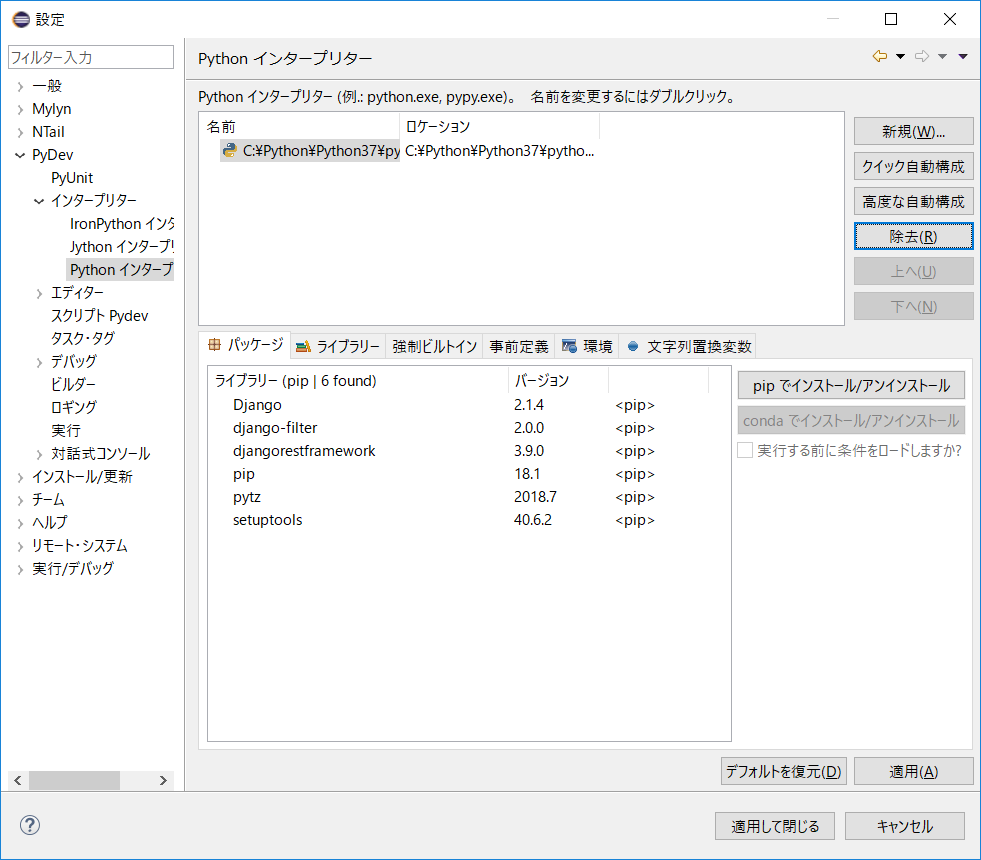Click the tree horizontal scrollbar right arrow
Image resolution: width=981 pixels, height=860 pixels.
(x=163, y=780)
